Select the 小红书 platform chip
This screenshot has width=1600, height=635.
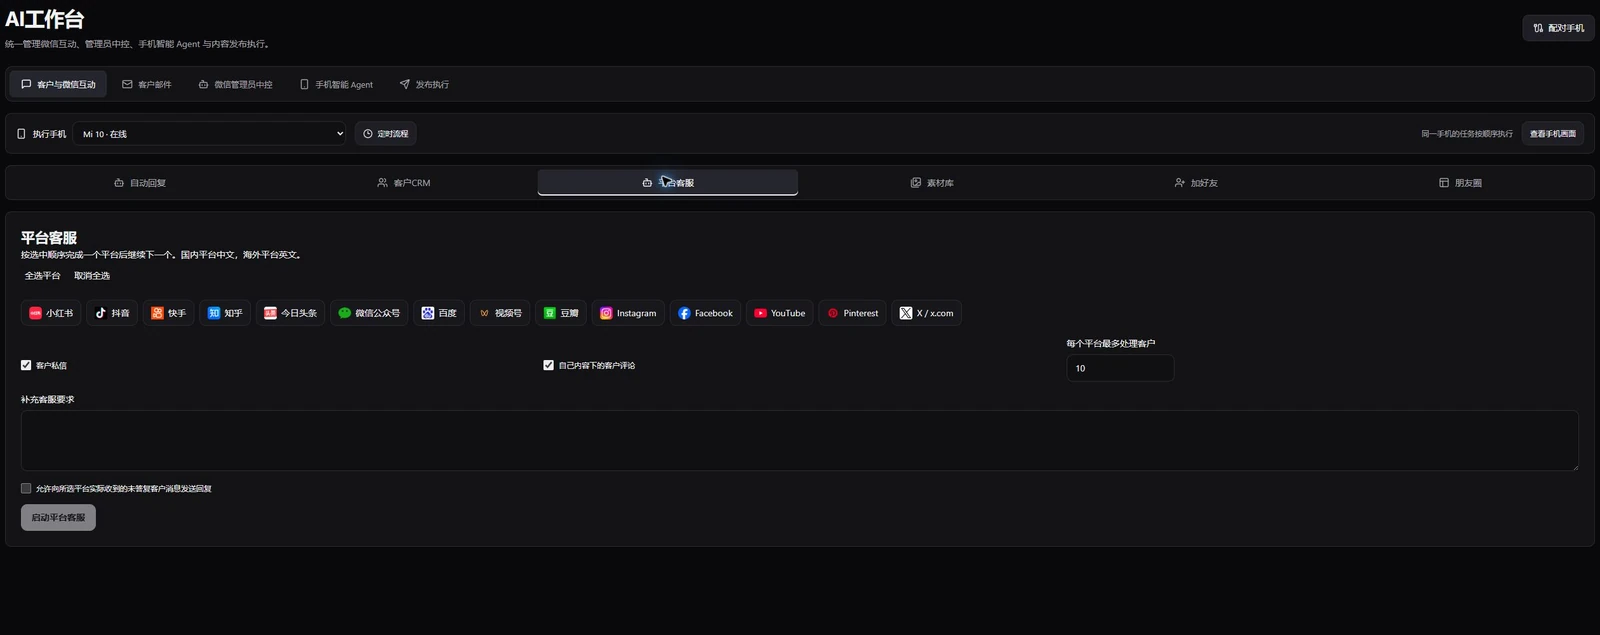[51, 313]
